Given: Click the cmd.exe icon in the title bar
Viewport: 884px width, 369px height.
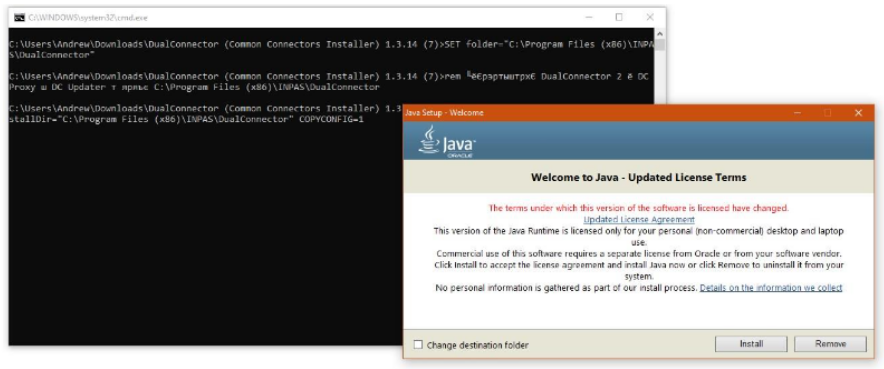Looking at the screenshot, I should tap(19, 17).
